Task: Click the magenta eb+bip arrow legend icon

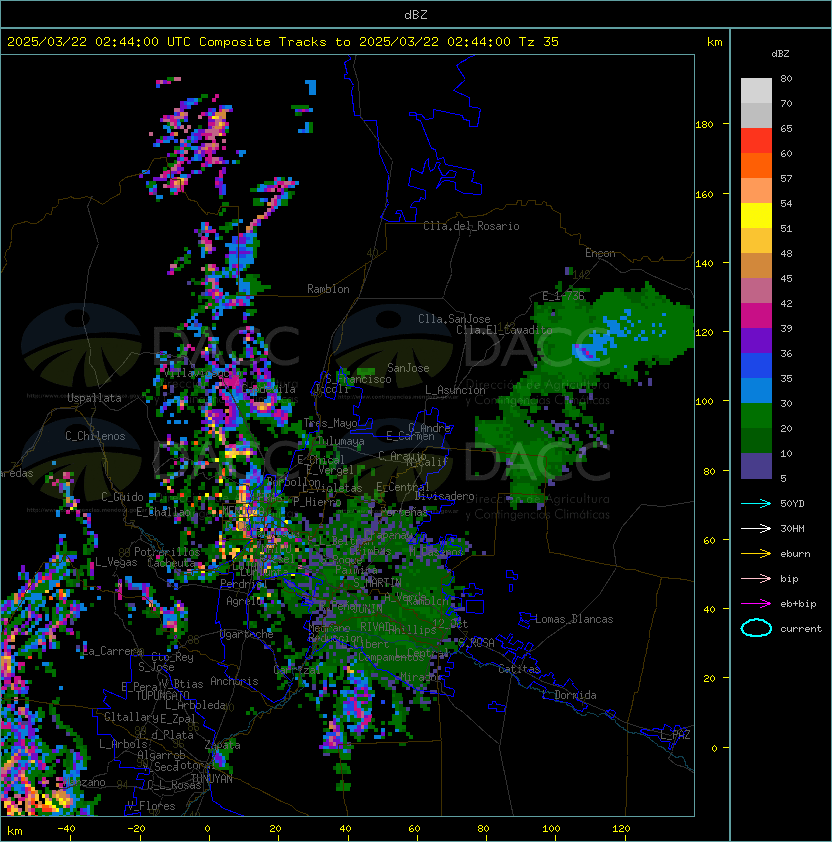Action: (x=756, y=604)
